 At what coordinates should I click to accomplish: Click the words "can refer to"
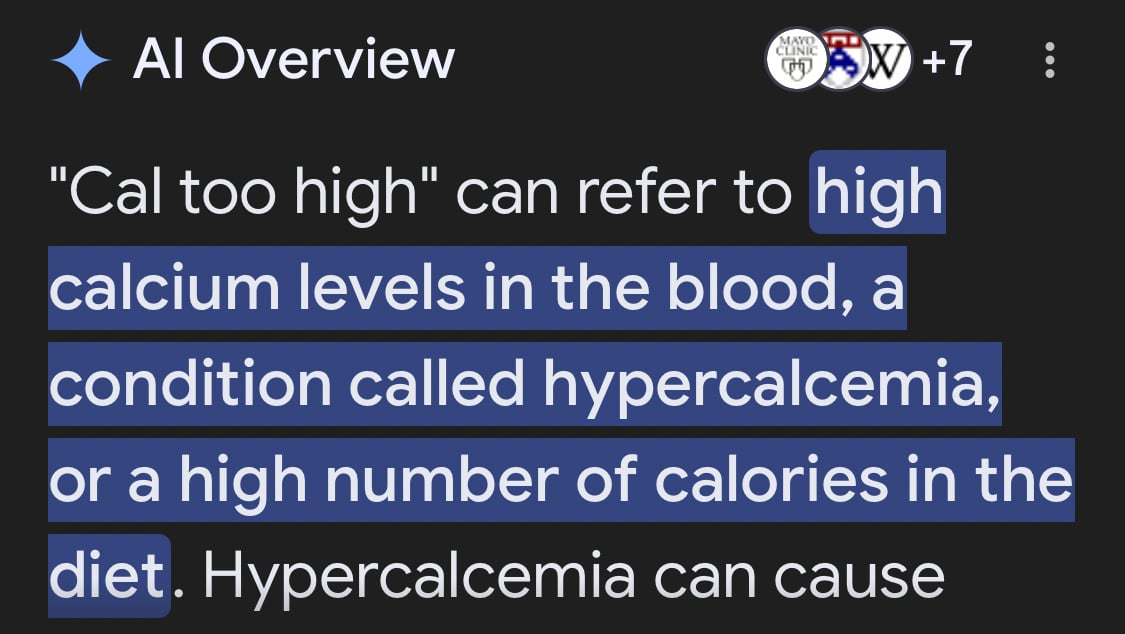(623, 193)
